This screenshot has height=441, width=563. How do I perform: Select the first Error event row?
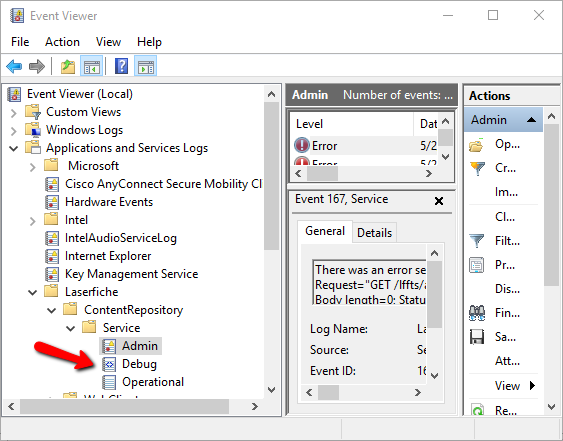click(366, 145)
